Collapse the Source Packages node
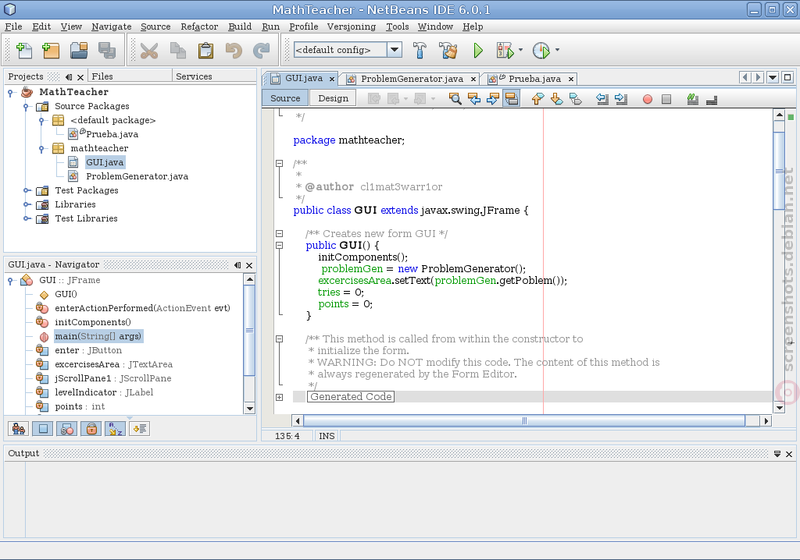 (26, 106)
